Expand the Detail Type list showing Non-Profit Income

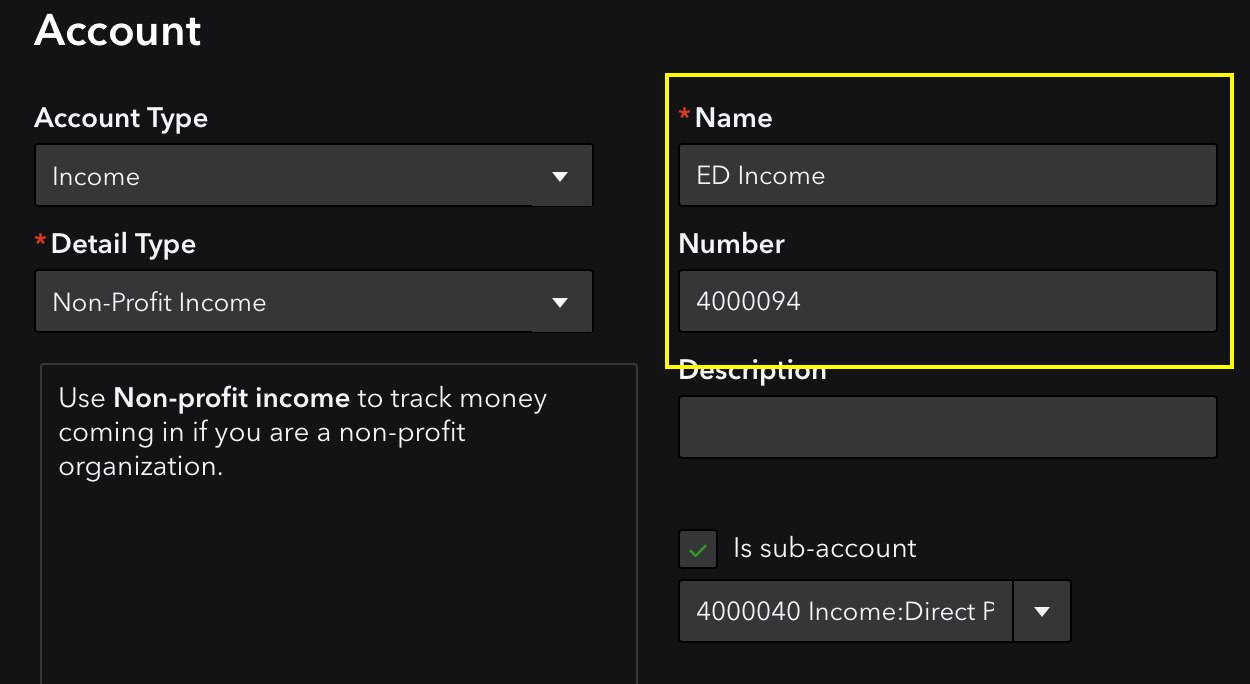point(314,301)
